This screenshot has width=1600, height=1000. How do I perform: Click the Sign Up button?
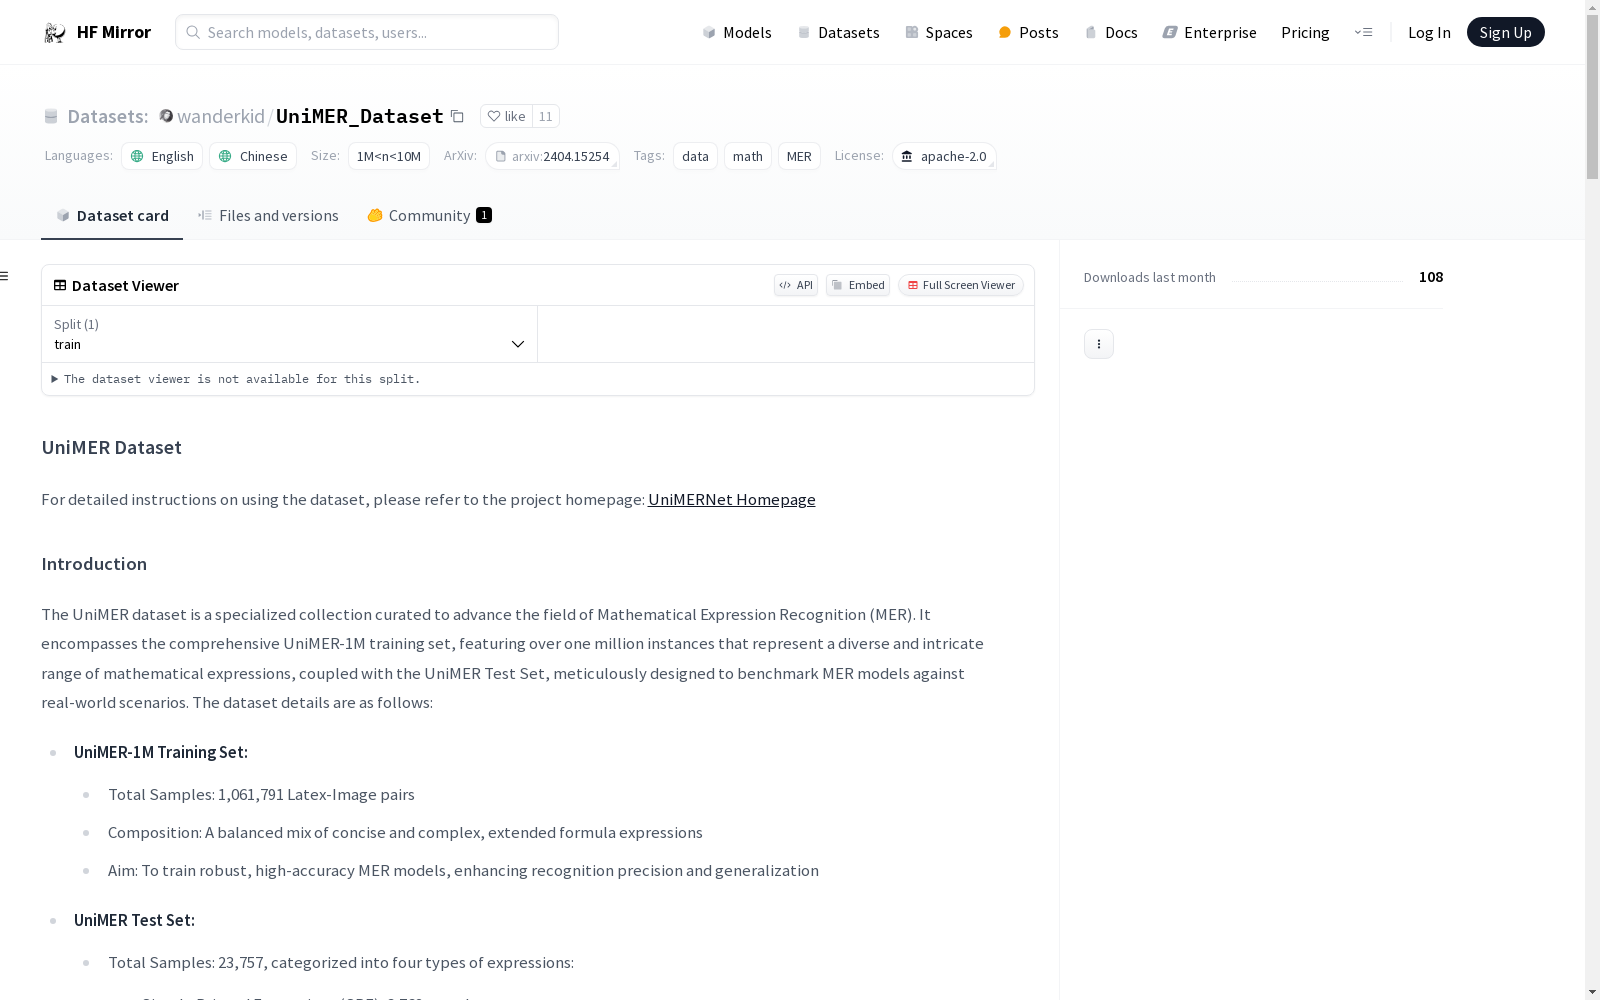[x=1505, y=32]
